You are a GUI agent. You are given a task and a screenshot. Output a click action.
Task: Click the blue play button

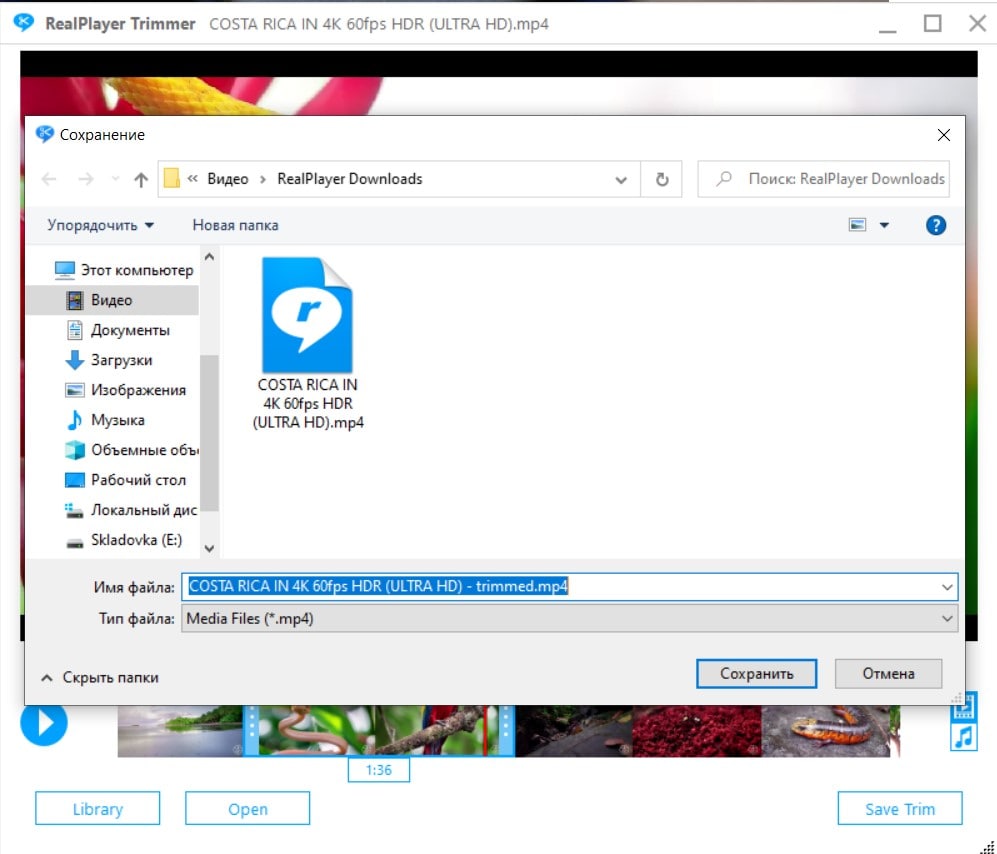(44, 723)
